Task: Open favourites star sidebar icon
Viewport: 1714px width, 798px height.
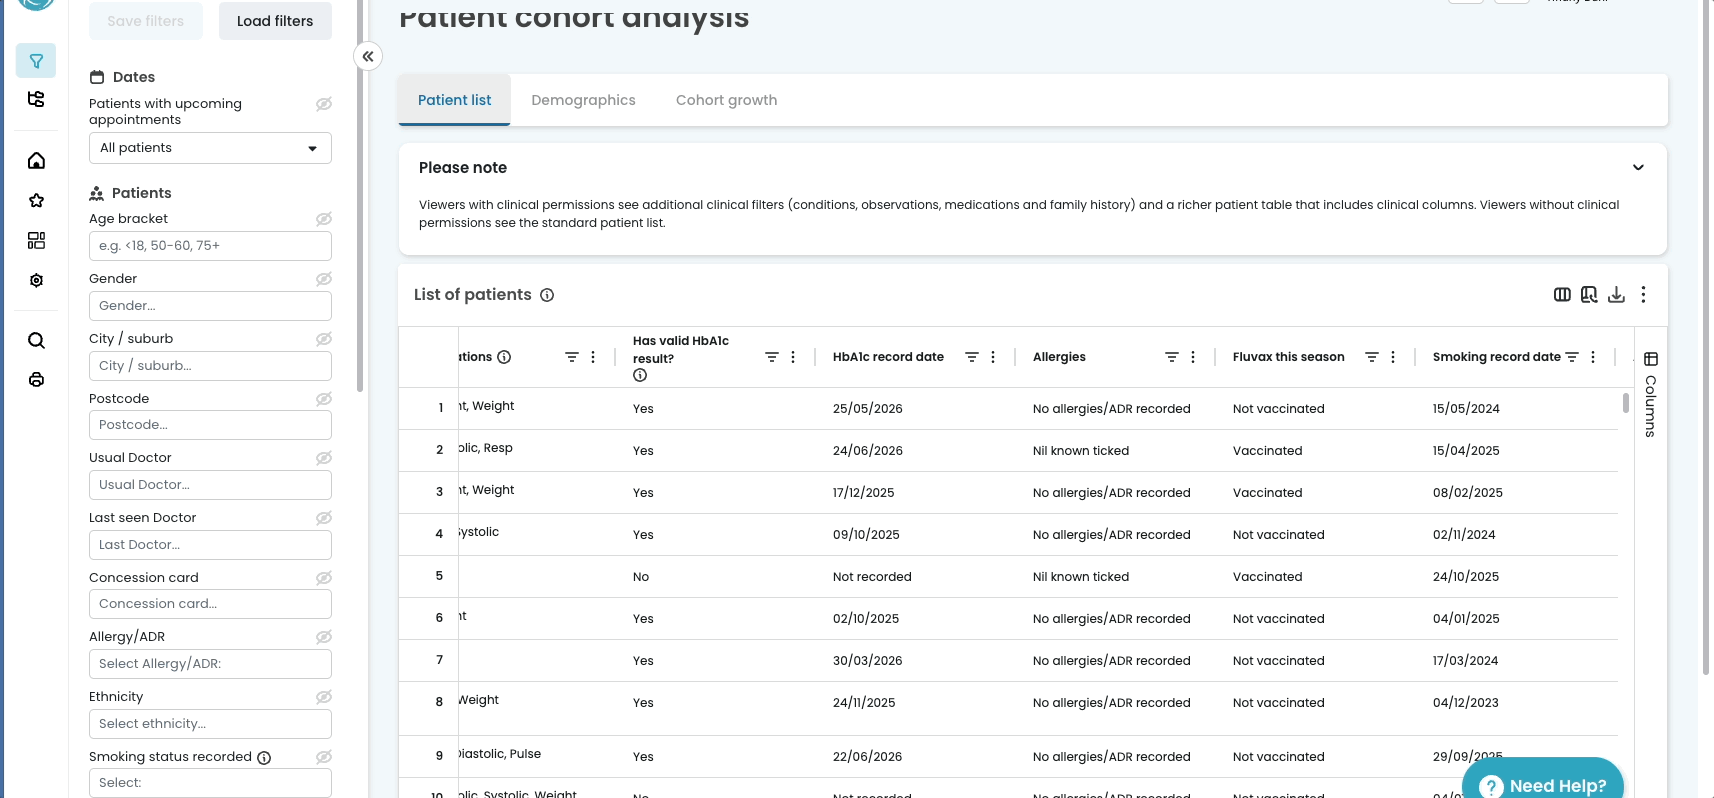Action: (x=36, y=200)
